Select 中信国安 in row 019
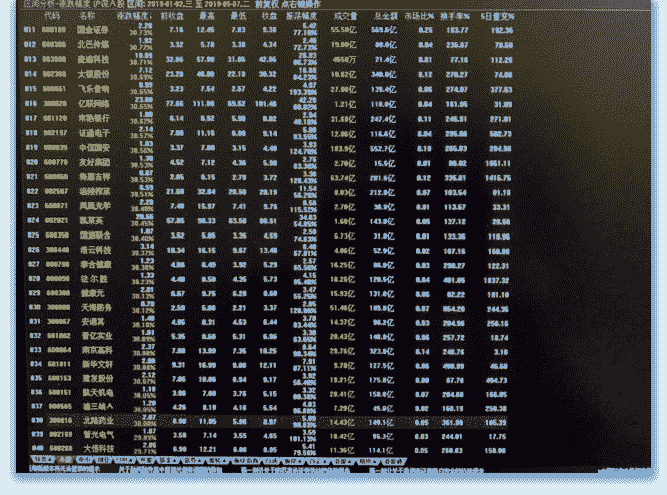Screen dimensions: 667x495 [94, 148]
